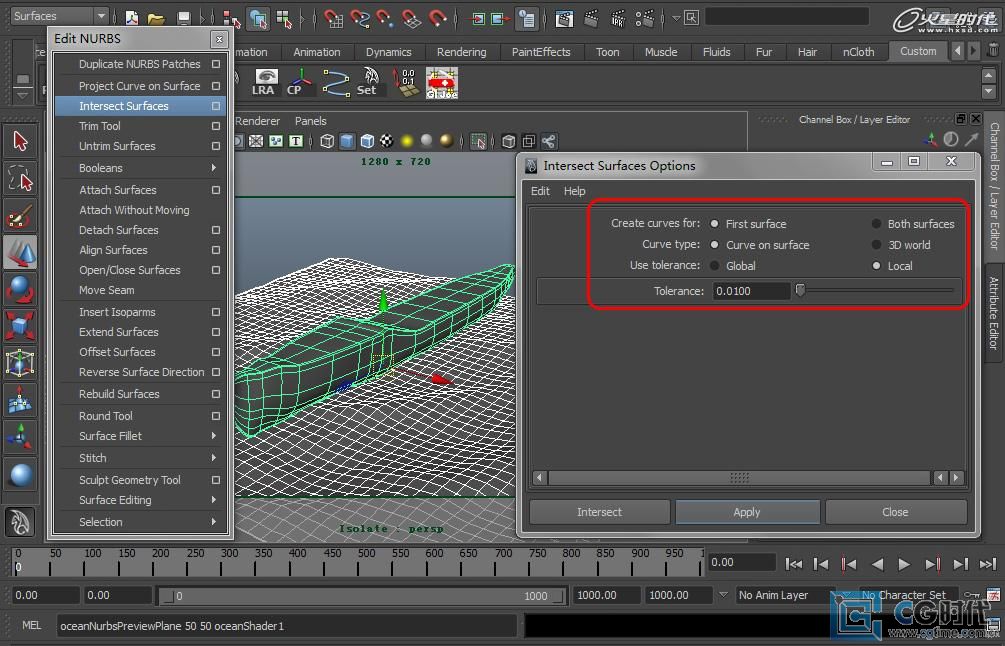Screen dimensions: 1005x646
Task: Click the save scene disk icon
Action: tap(183, 19)
